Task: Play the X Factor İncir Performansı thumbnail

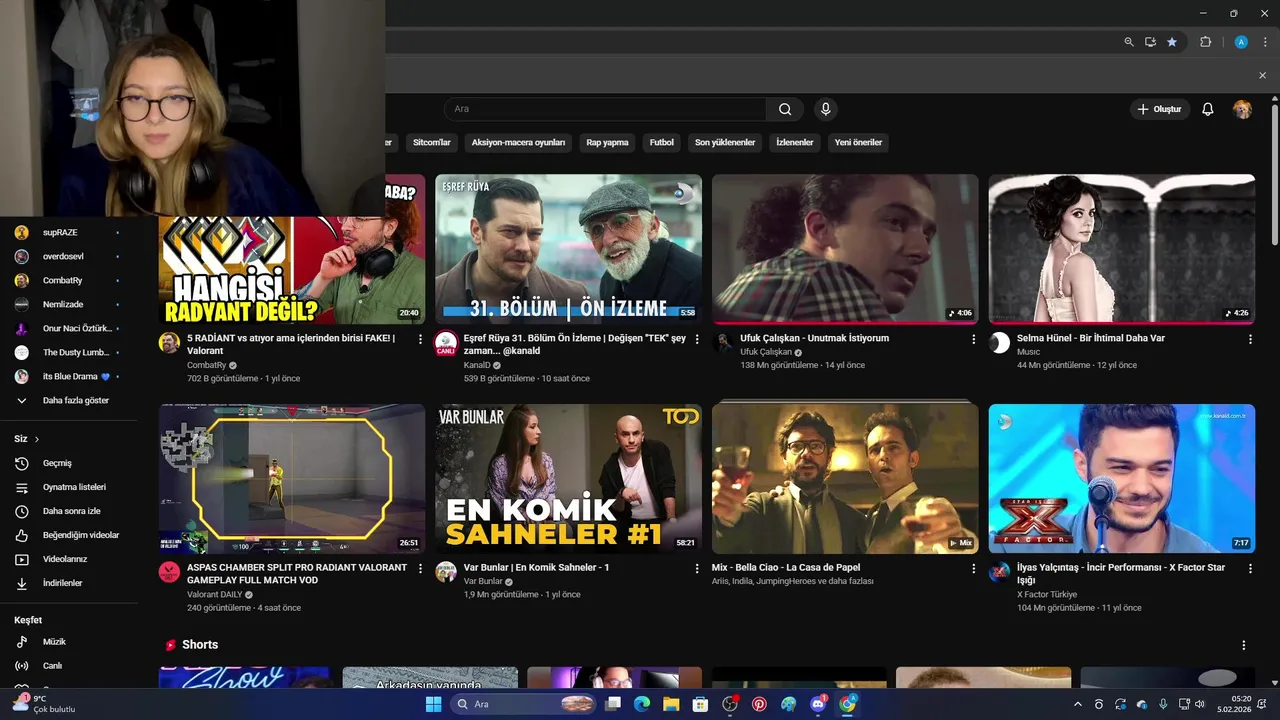Action: pos(1122,478)
